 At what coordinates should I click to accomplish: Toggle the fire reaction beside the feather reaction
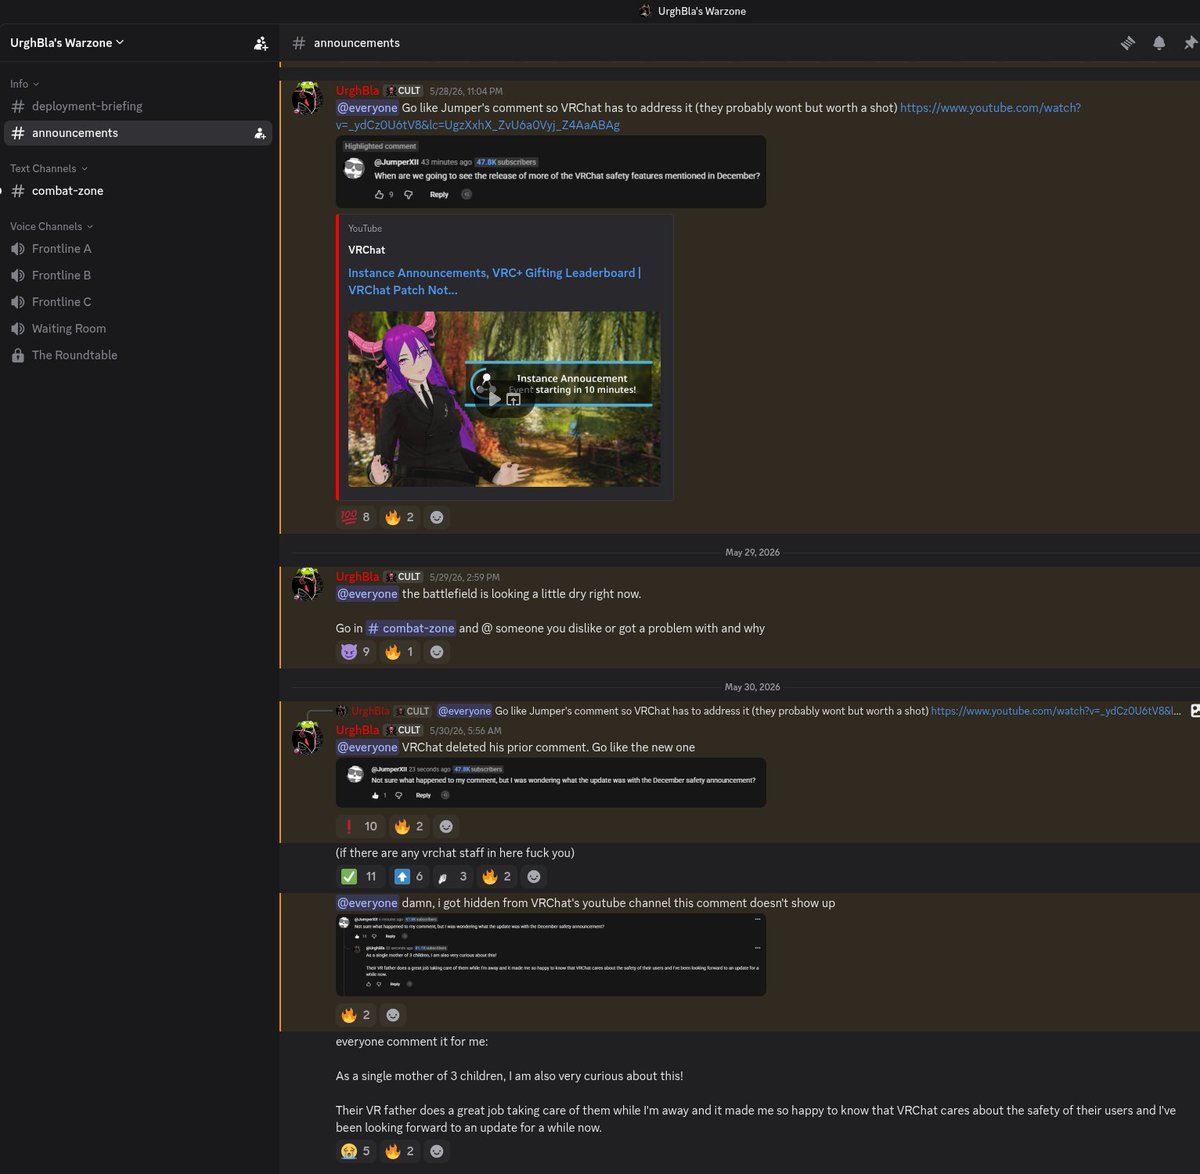pyautogui.click(x=497, y=876)
